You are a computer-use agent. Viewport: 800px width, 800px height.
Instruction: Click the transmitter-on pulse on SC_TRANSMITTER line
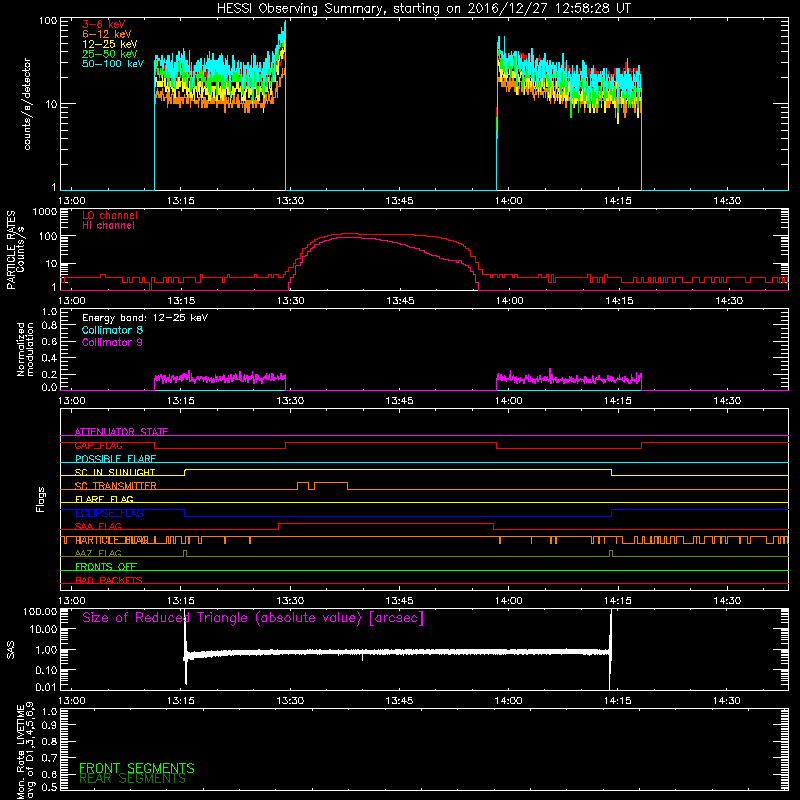click(x=331, y=483)
